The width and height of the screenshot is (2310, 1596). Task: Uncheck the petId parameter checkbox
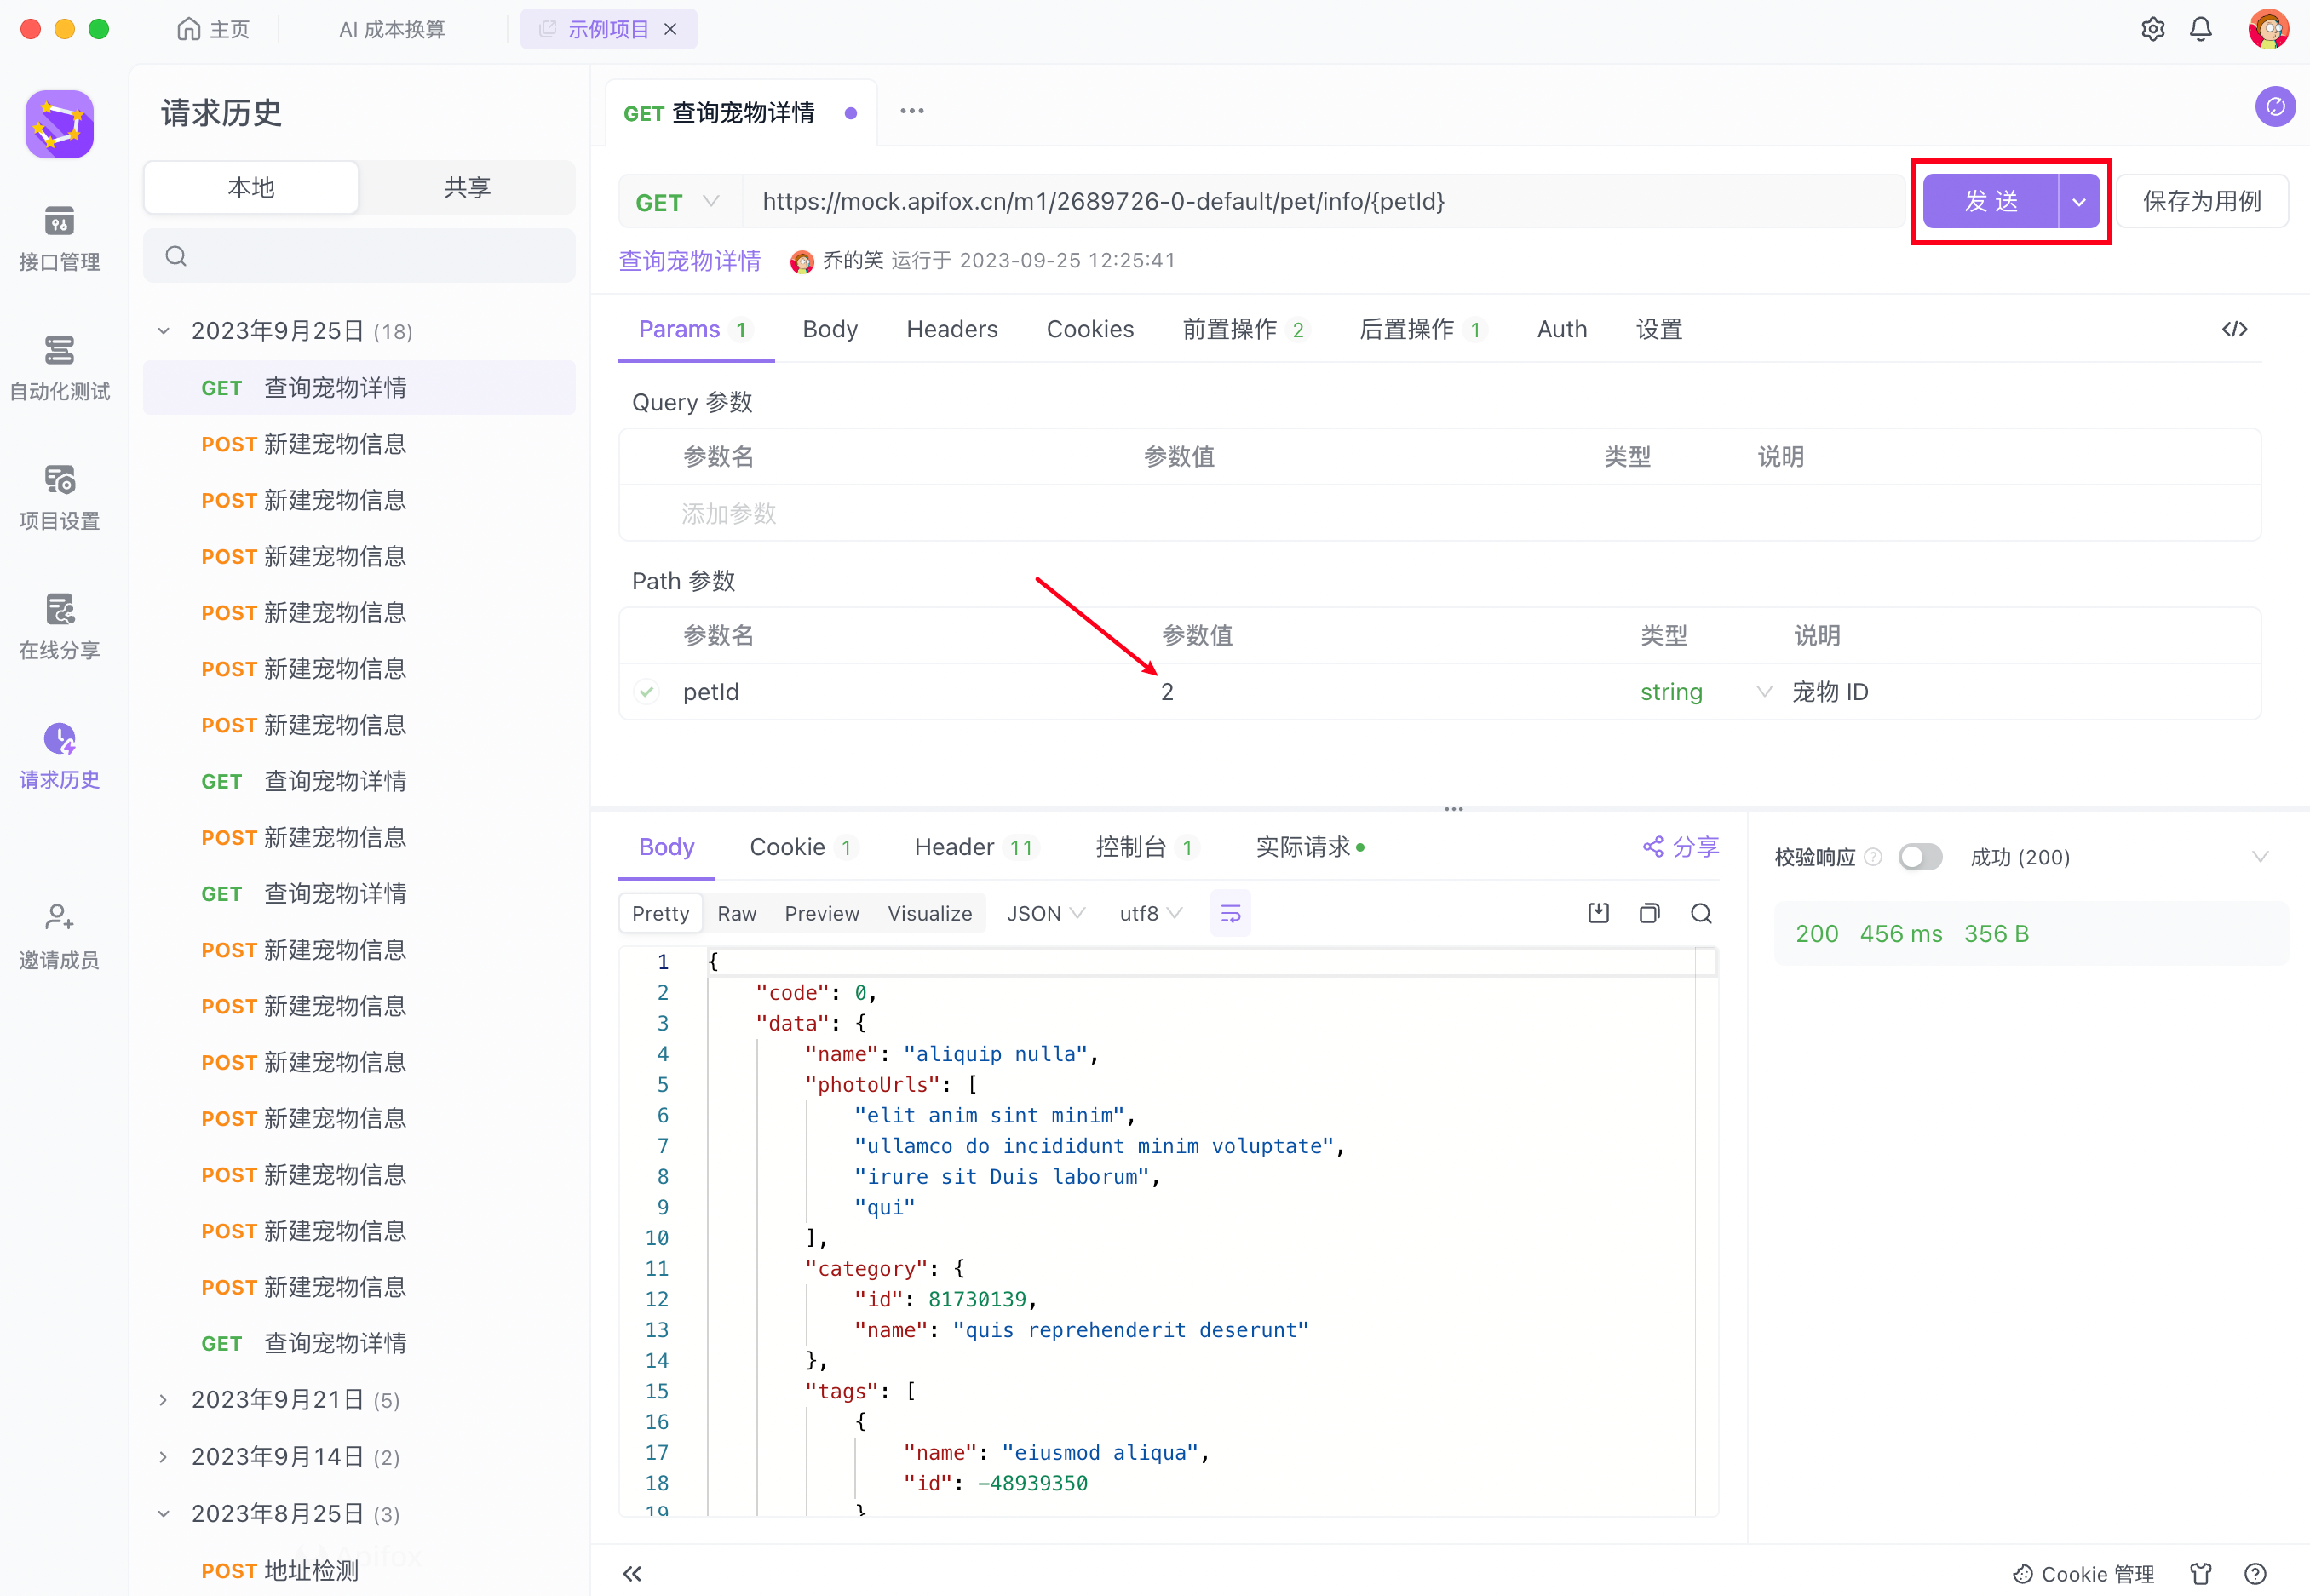point(647,691)
